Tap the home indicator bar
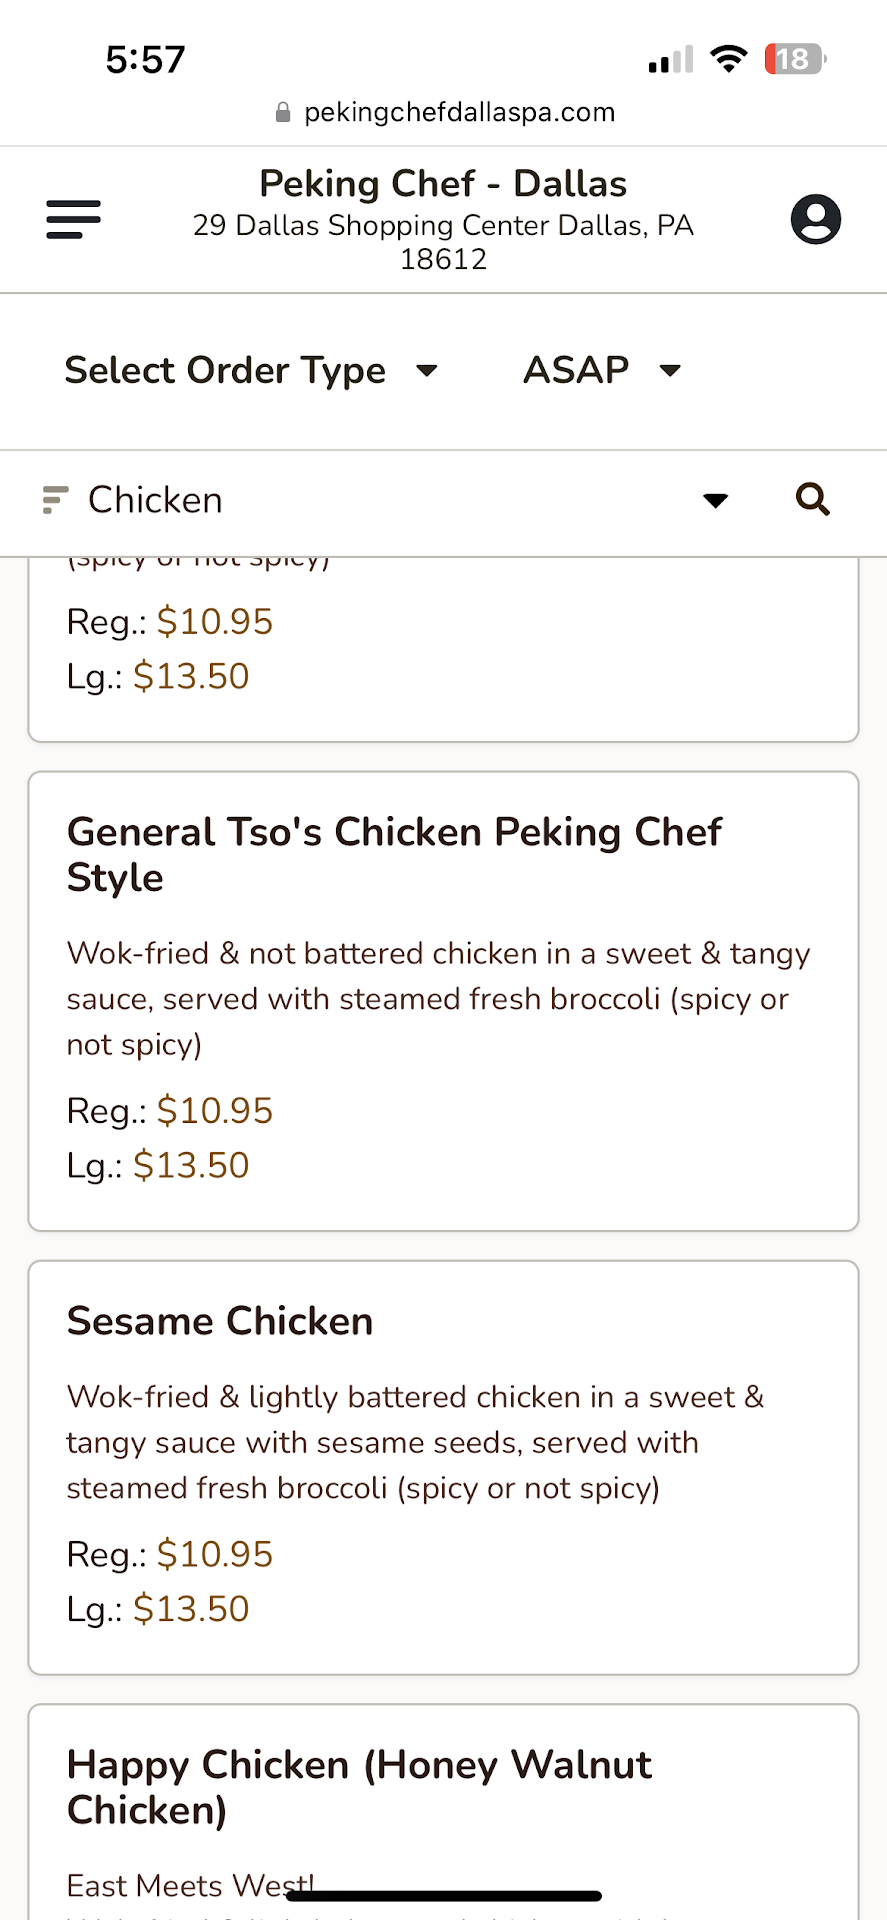The image size is (887, 1920). coord(443,1896)
